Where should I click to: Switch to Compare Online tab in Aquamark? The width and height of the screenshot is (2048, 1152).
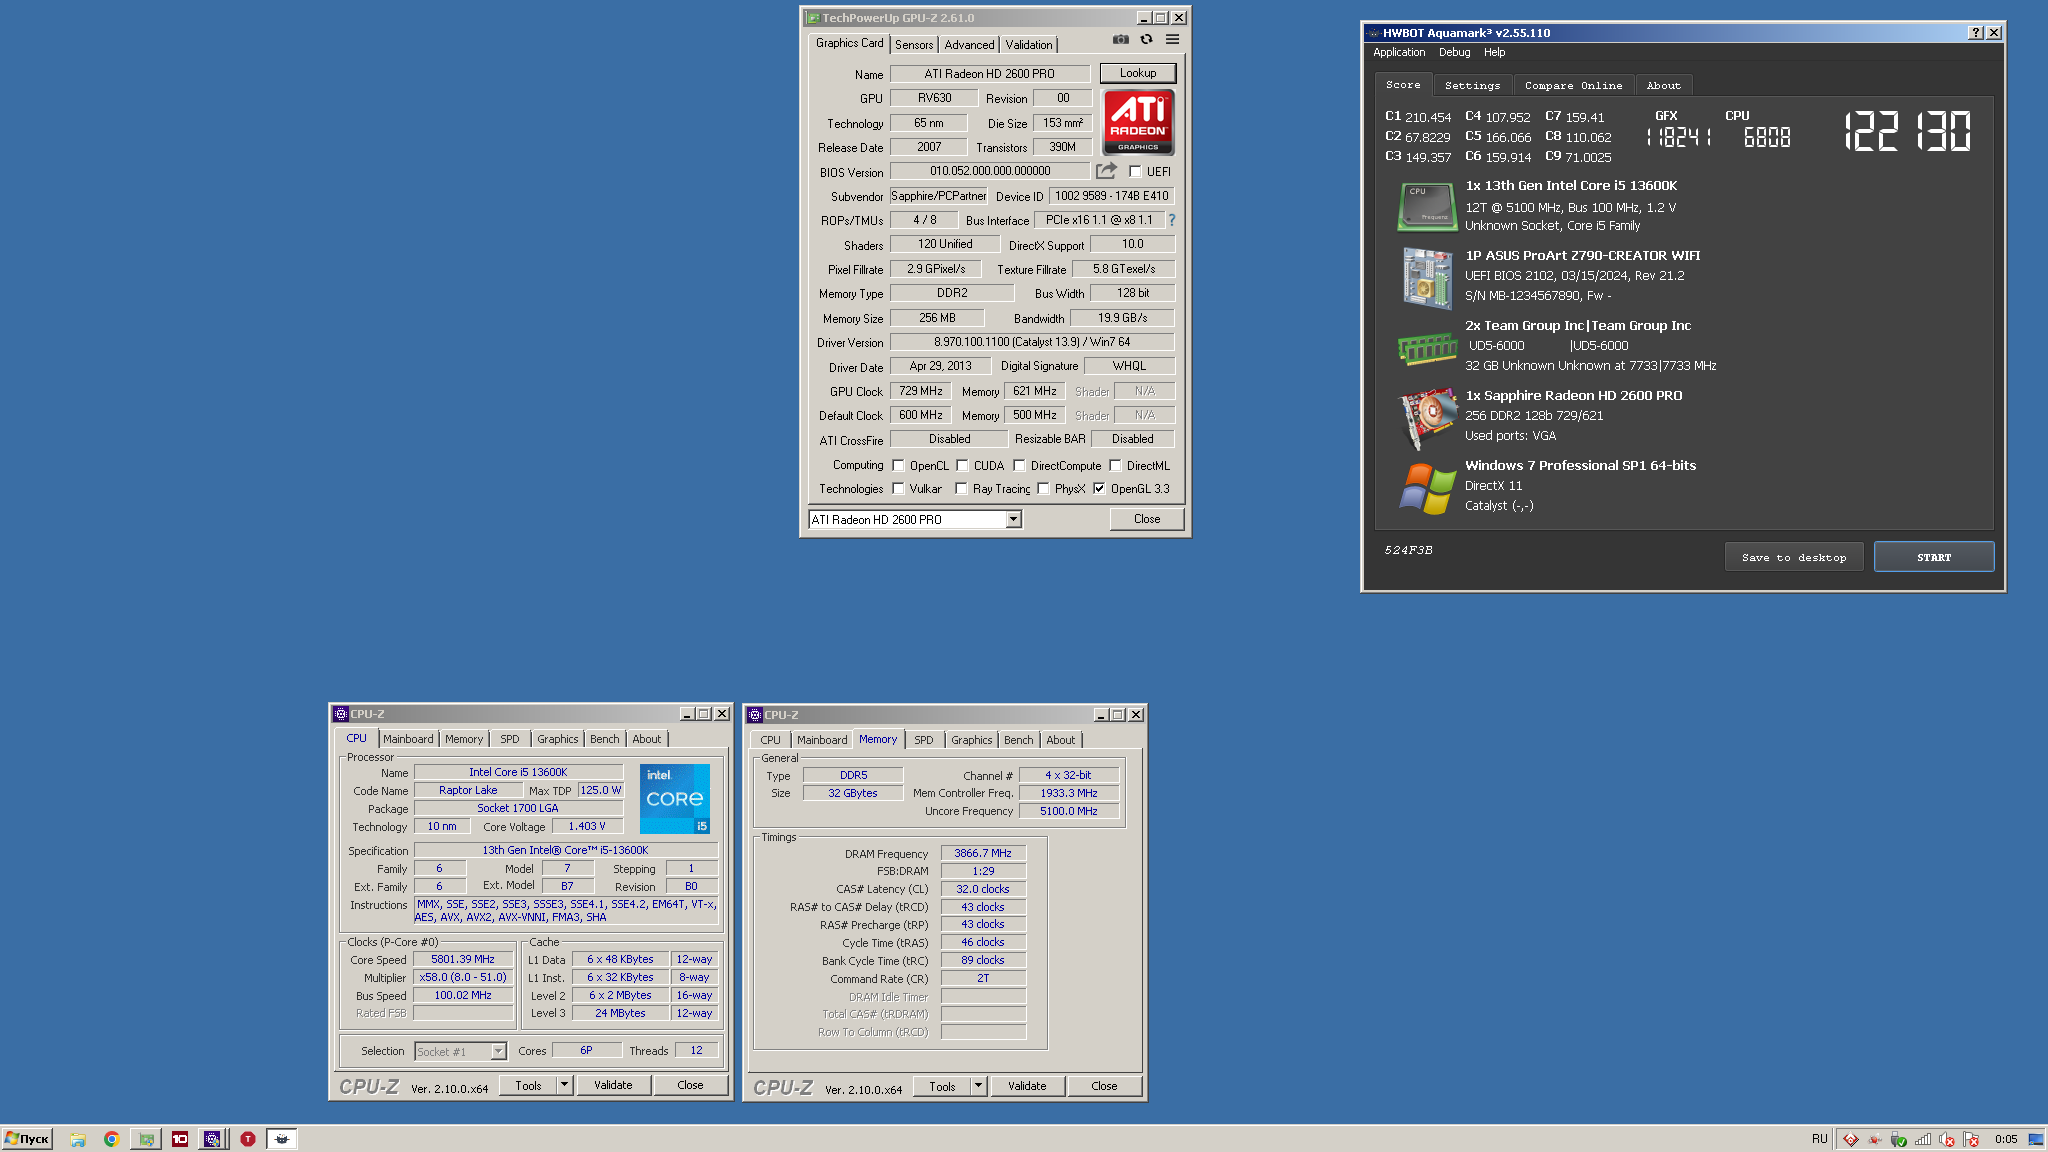(1574, 86)
